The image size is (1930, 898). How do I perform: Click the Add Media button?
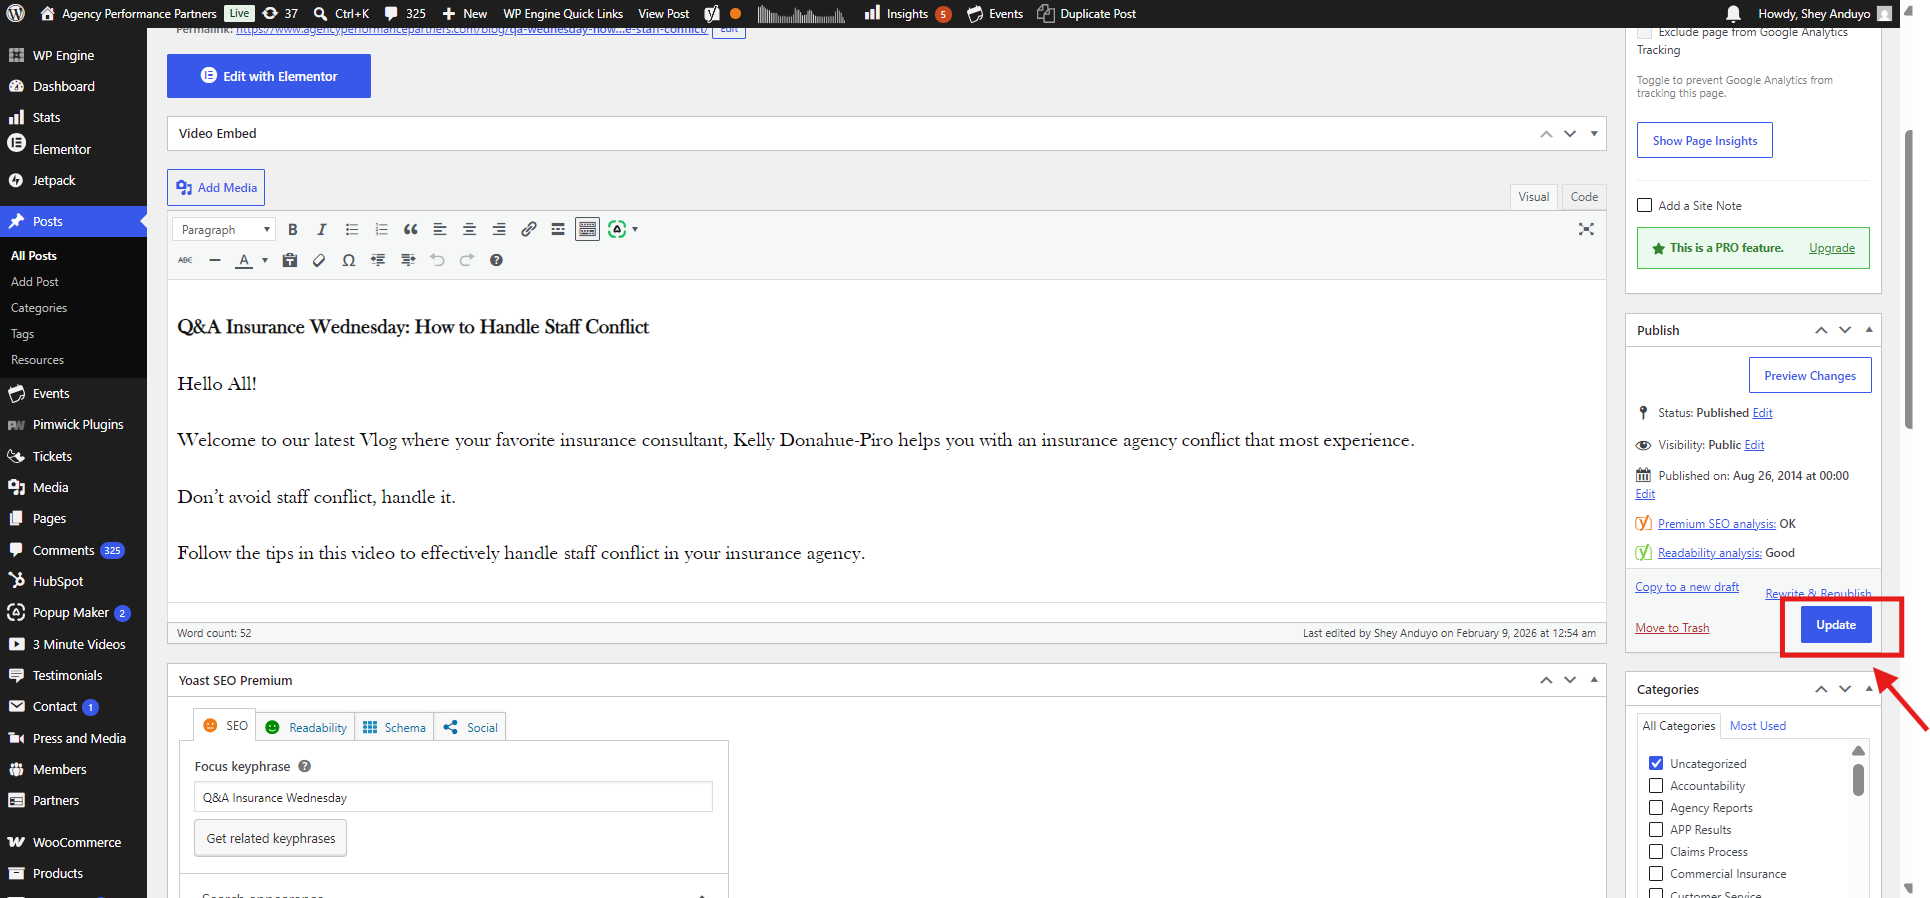[216, 188]
